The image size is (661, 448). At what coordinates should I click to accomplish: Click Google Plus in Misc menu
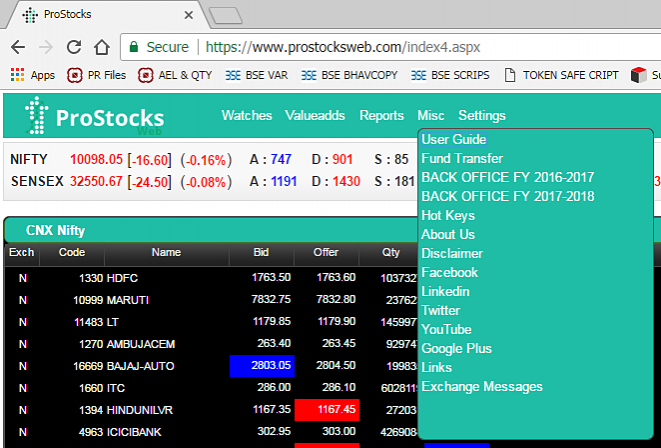point(457,349)
